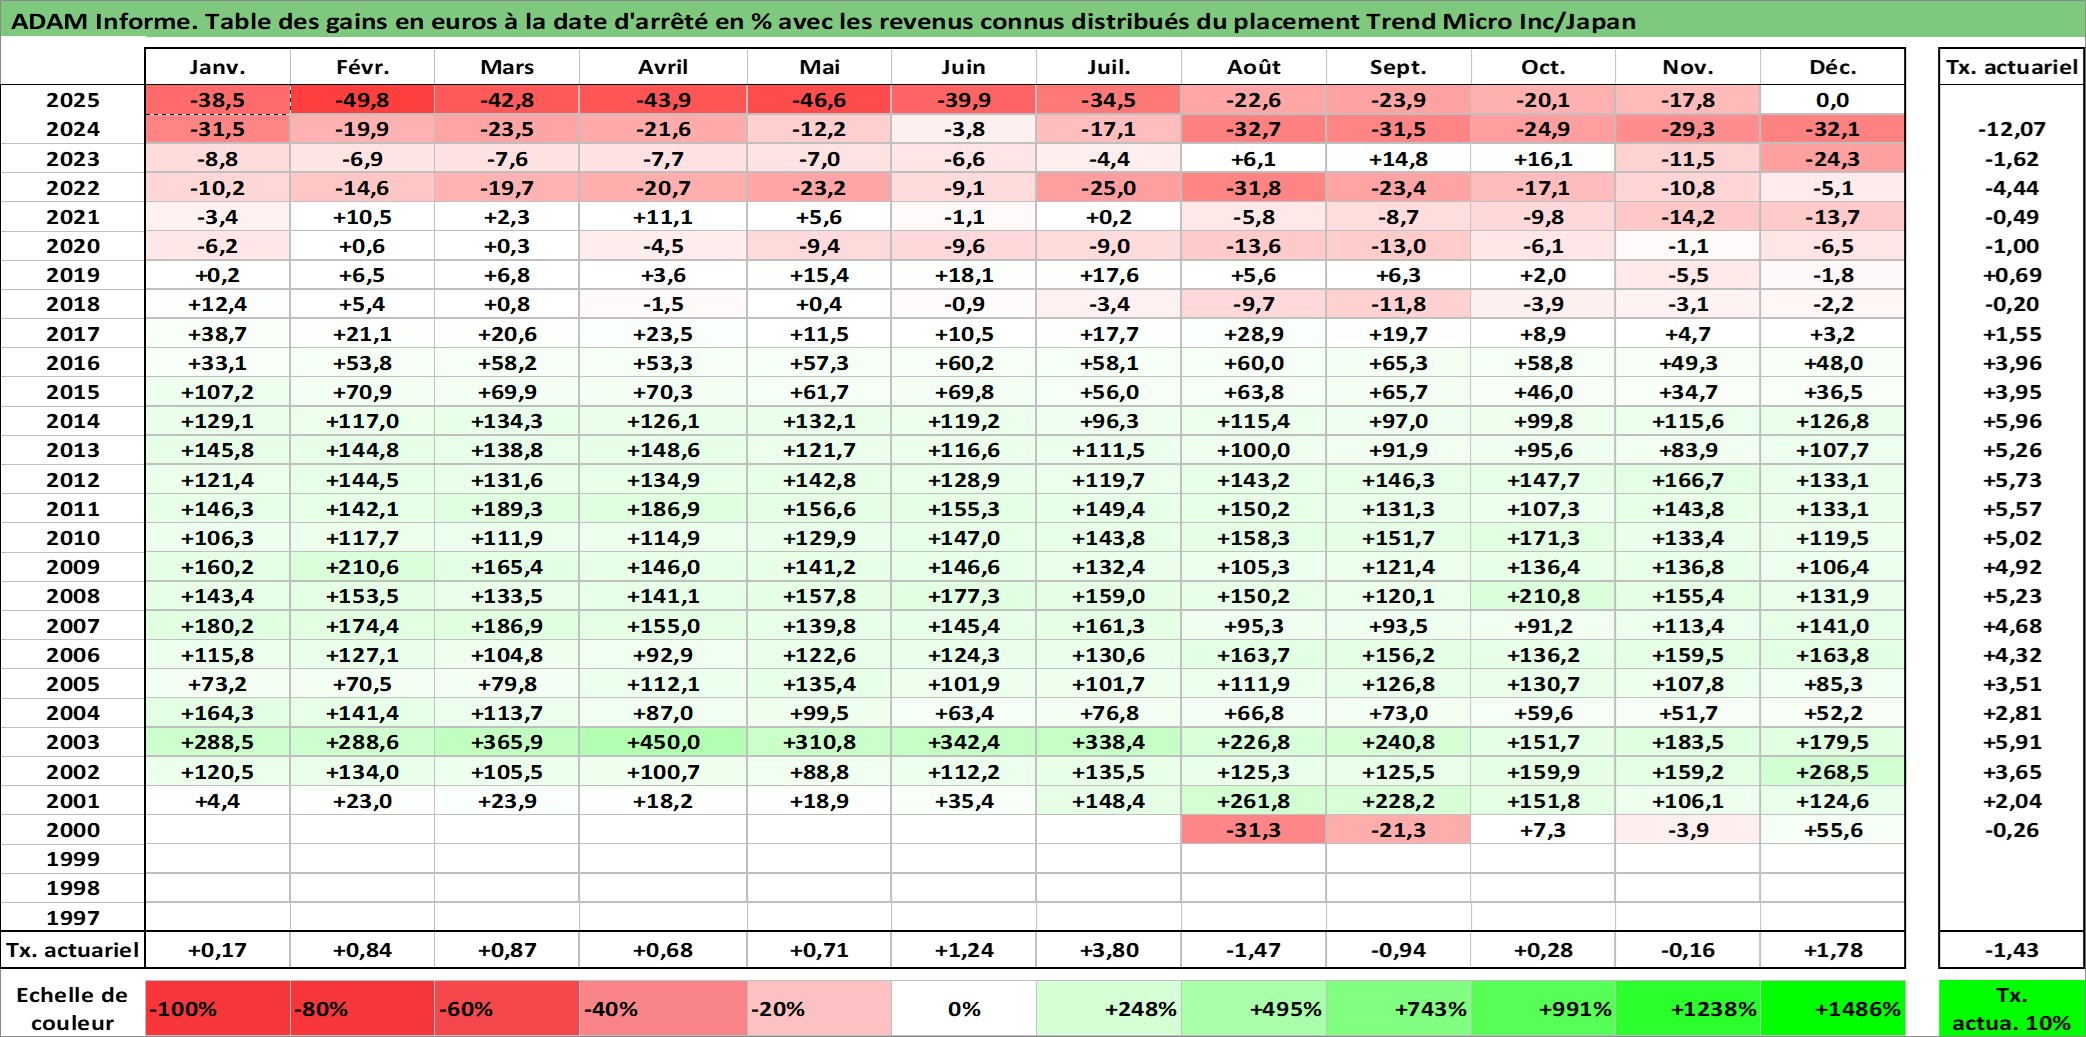Select the cell showing +288,6
Viewport: 2086px width, 1037px height.
click(363, 742)
